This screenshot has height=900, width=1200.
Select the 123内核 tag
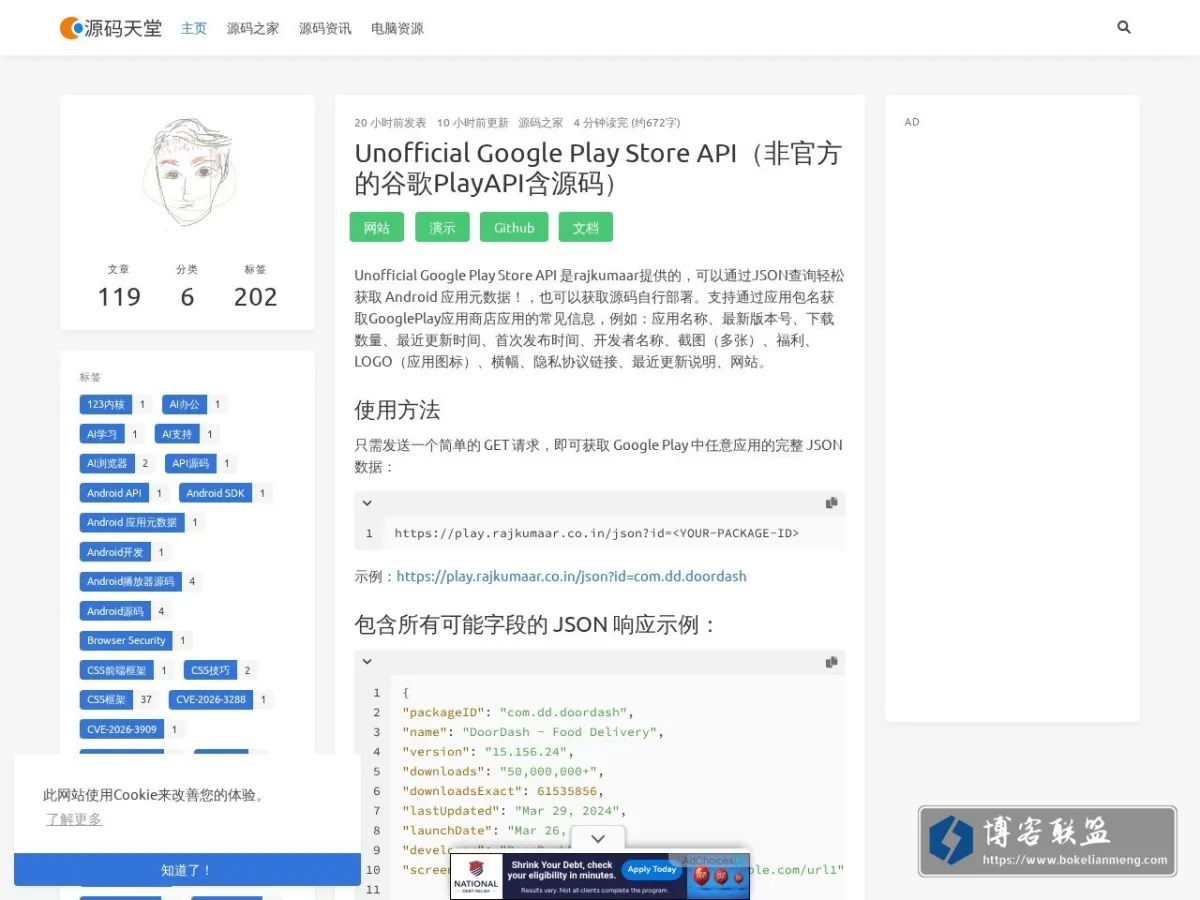[x=106, y=404]
